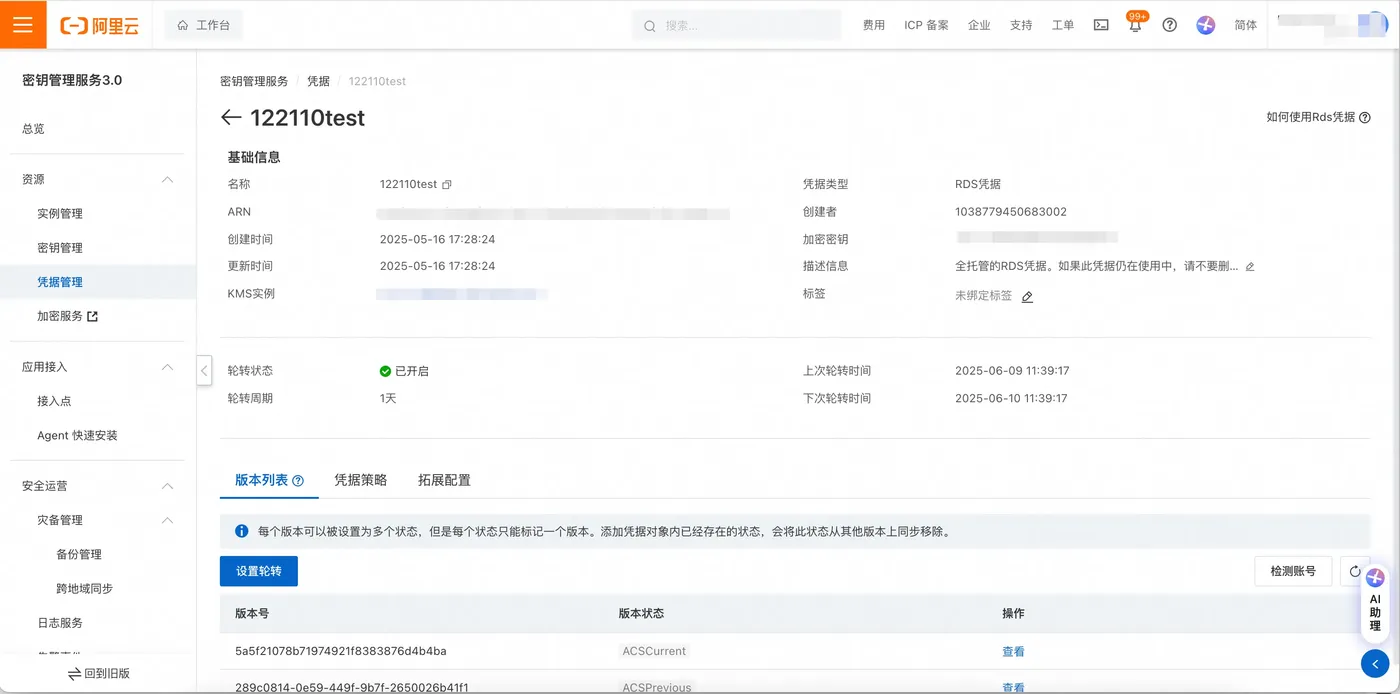Refresh the version list
The image size is (1400, 694).
(1355, 571)
